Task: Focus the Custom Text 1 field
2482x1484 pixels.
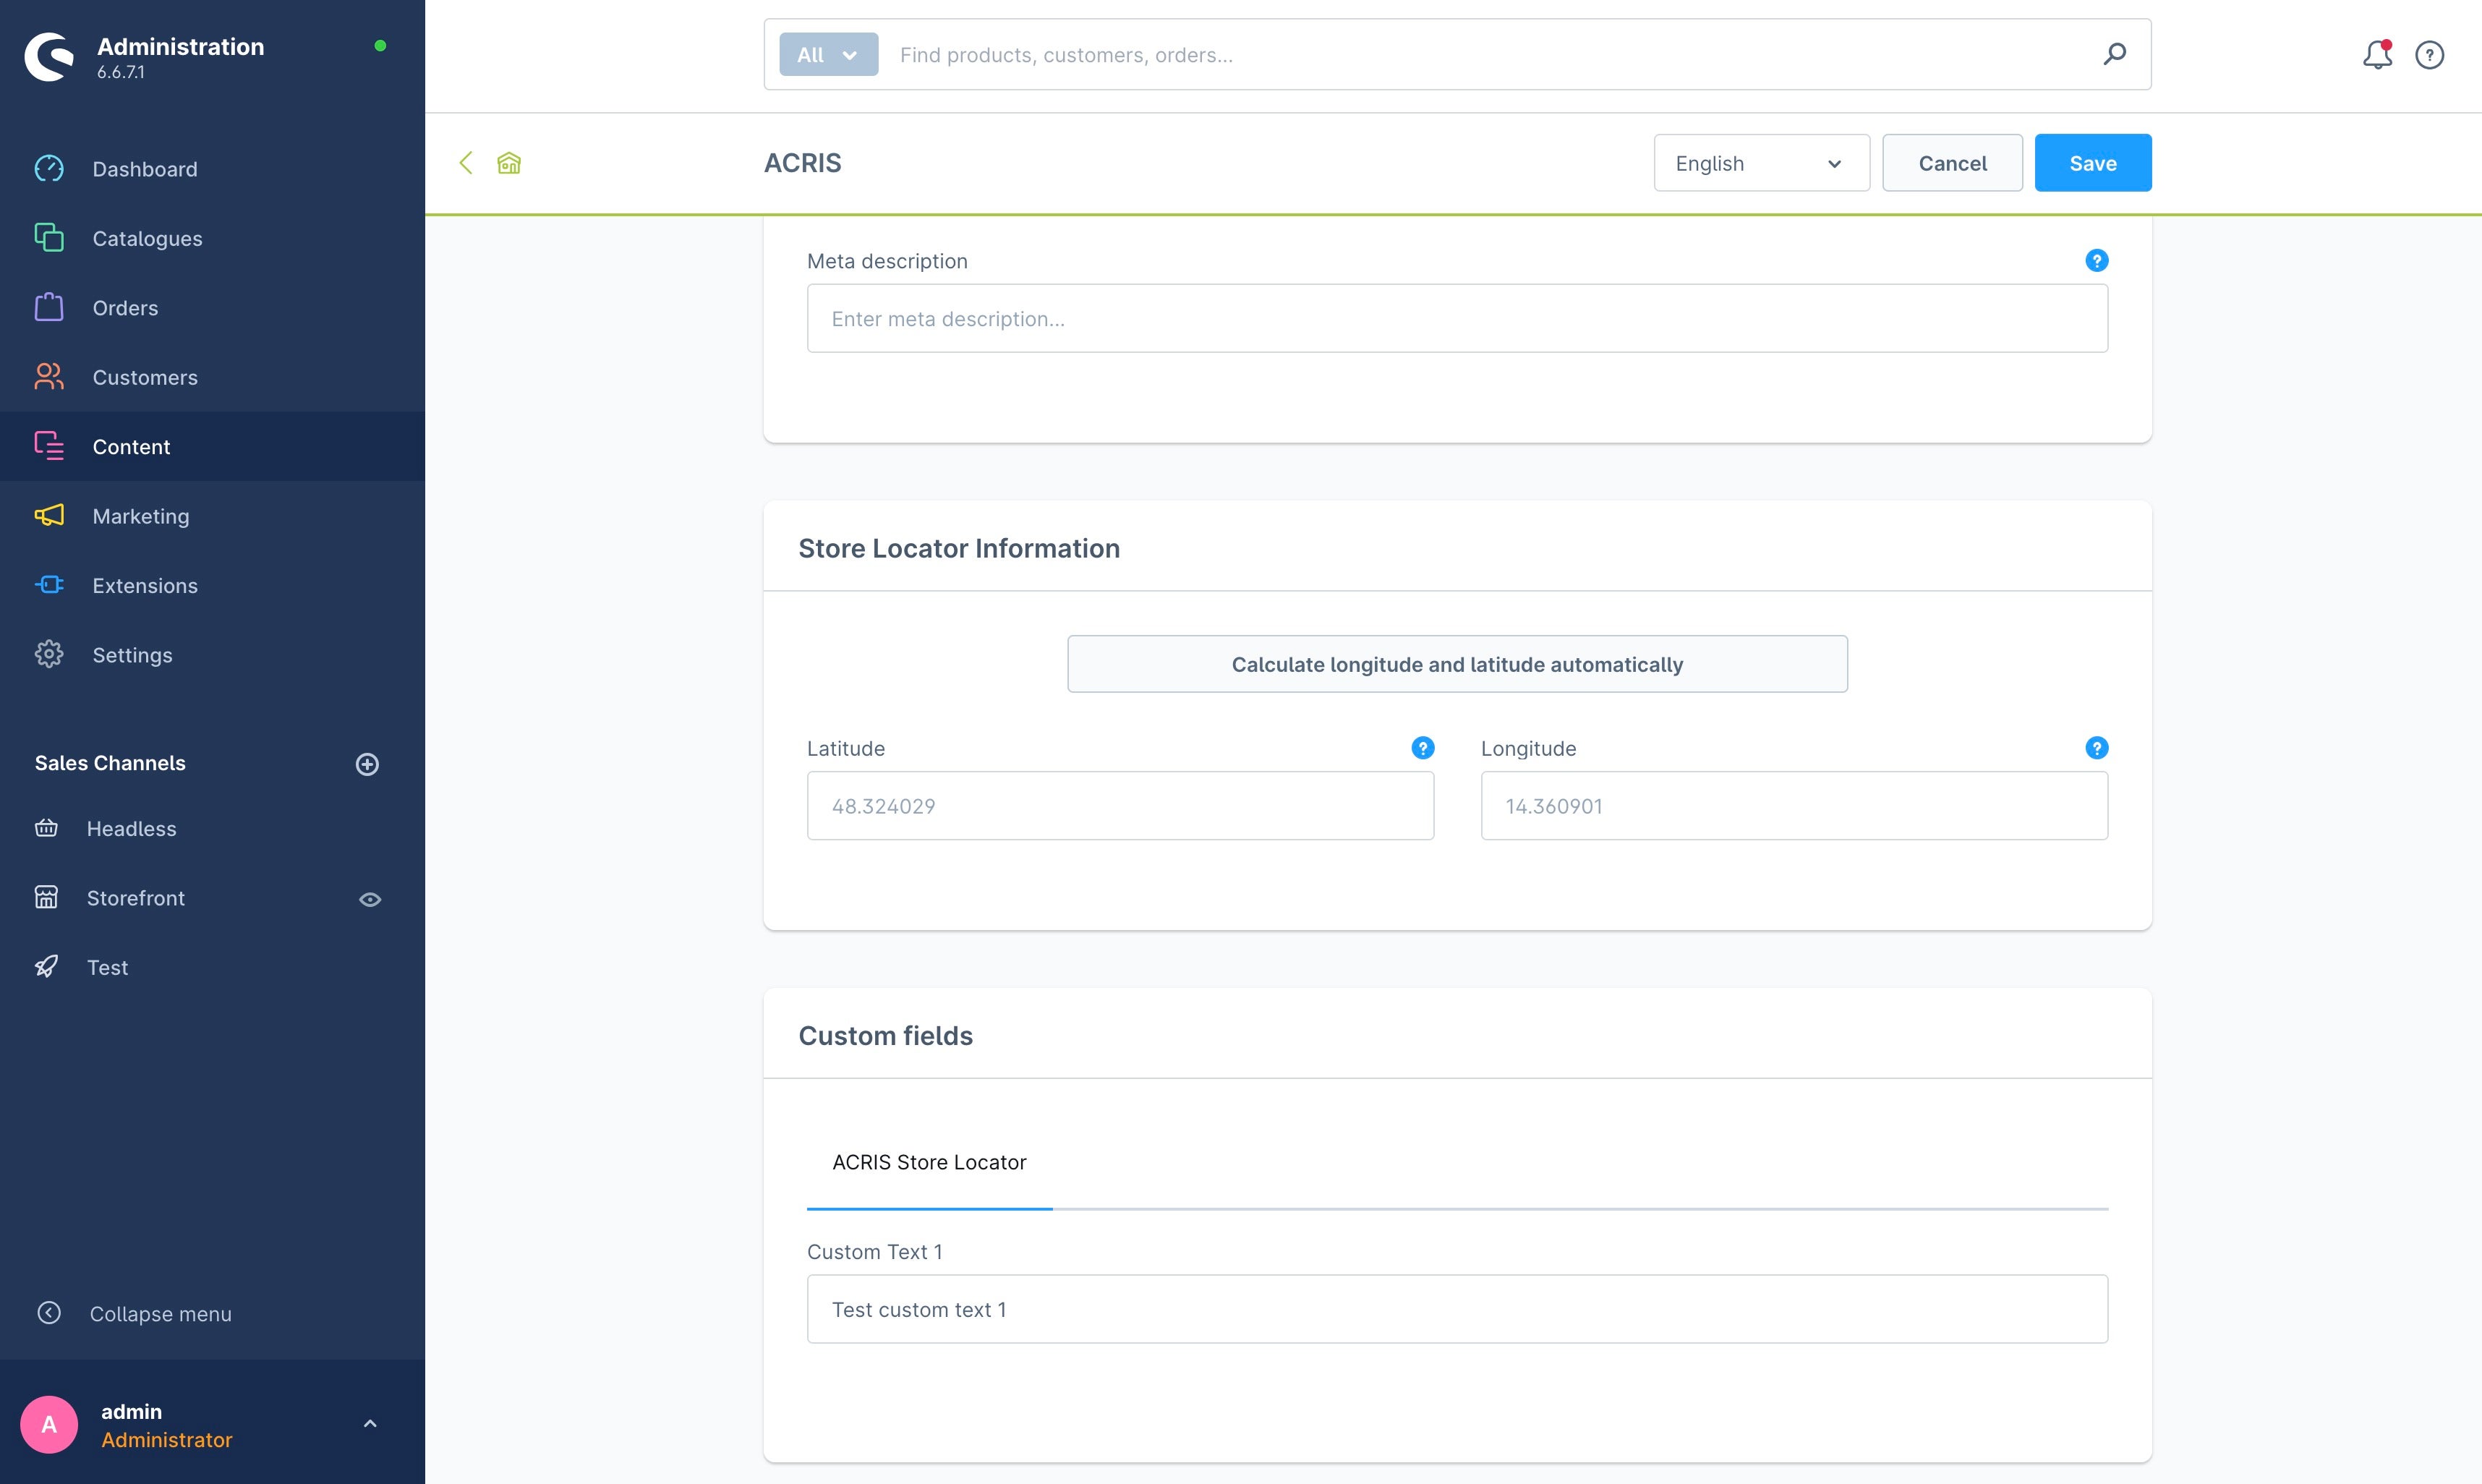Action: point(1457,1309)
